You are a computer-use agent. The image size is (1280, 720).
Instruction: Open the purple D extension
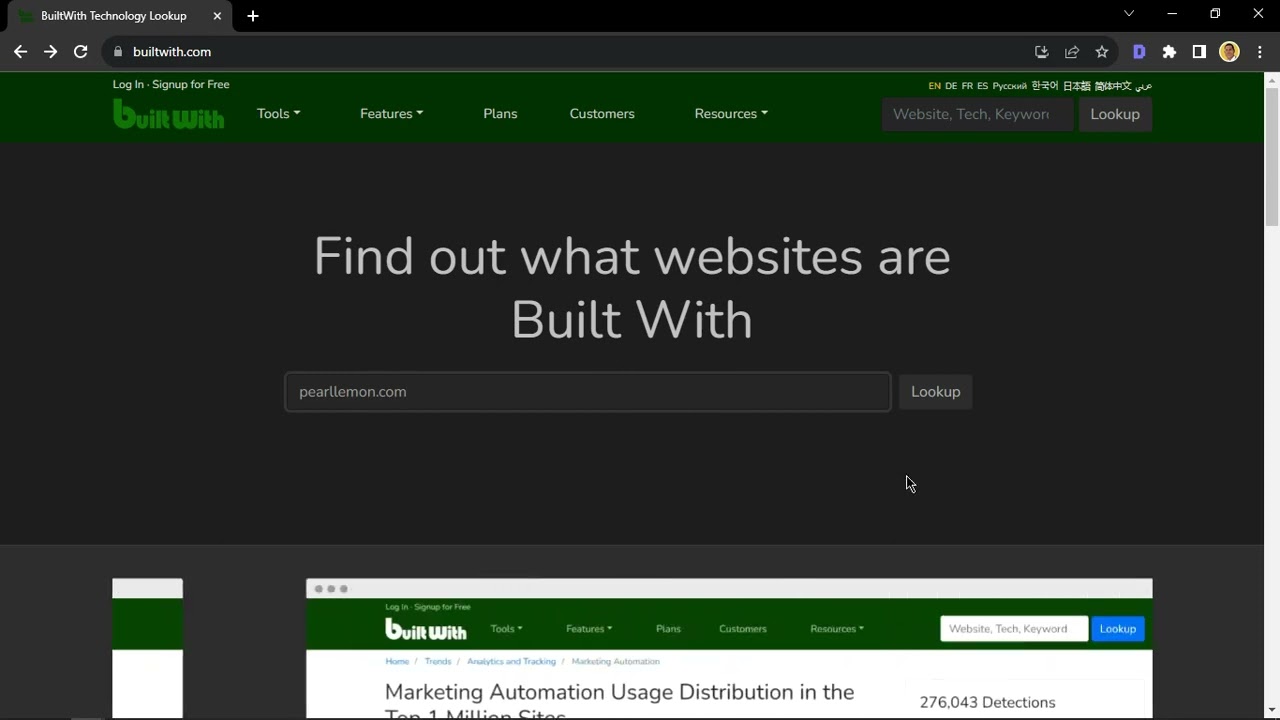coord(1139,52)
